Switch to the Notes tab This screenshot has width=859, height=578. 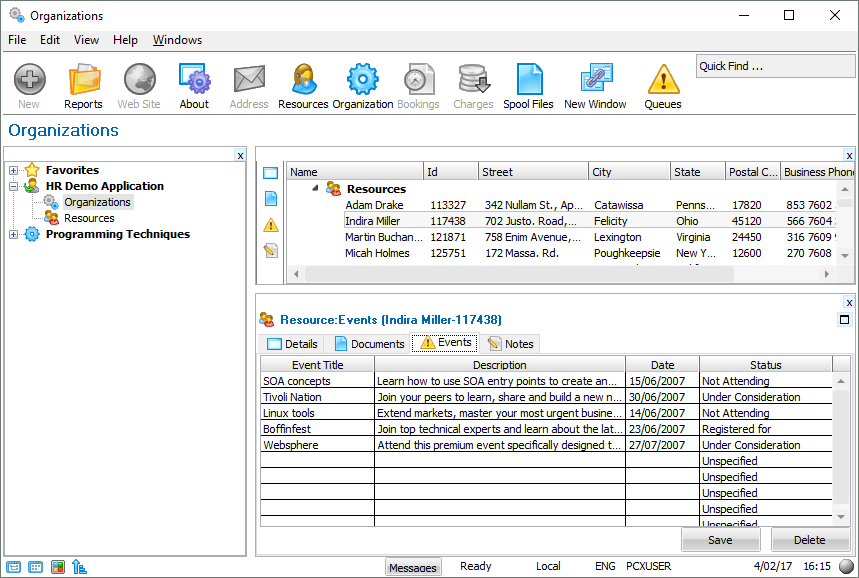510,344
